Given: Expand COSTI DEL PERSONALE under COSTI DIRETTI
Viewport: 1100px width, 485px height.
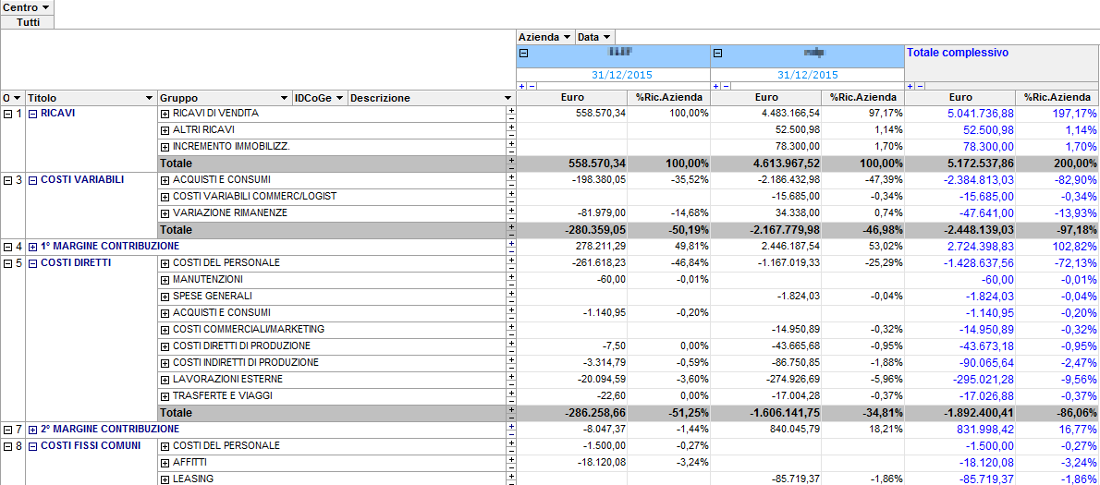Looking at the screenshot, I should pyautogui.click(x=166, y=264).
